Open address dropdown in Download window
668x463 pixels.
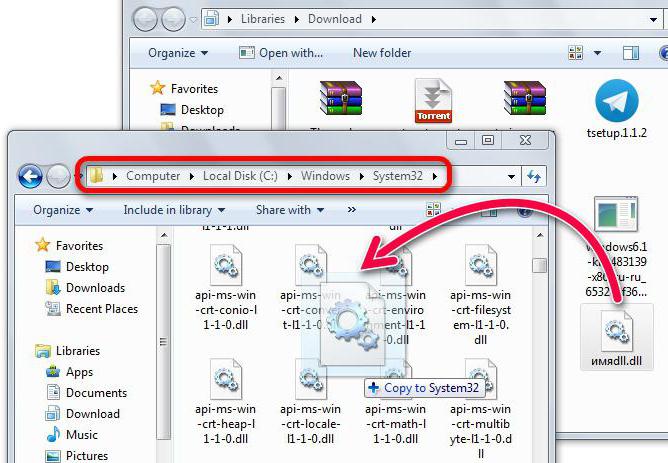click(653, 20)
